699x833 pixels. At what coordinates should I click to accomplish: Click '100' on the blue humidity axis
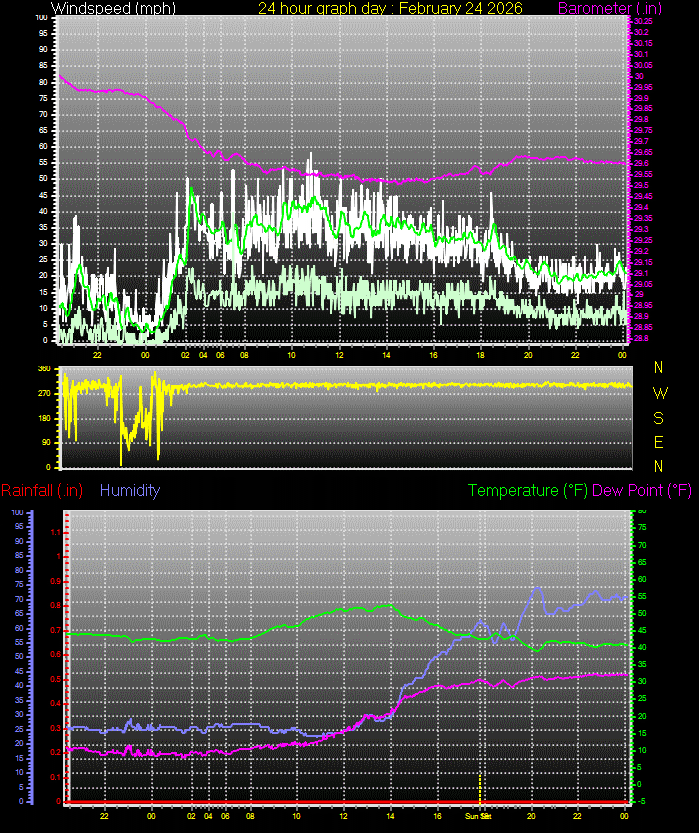(x=18, y=512)
